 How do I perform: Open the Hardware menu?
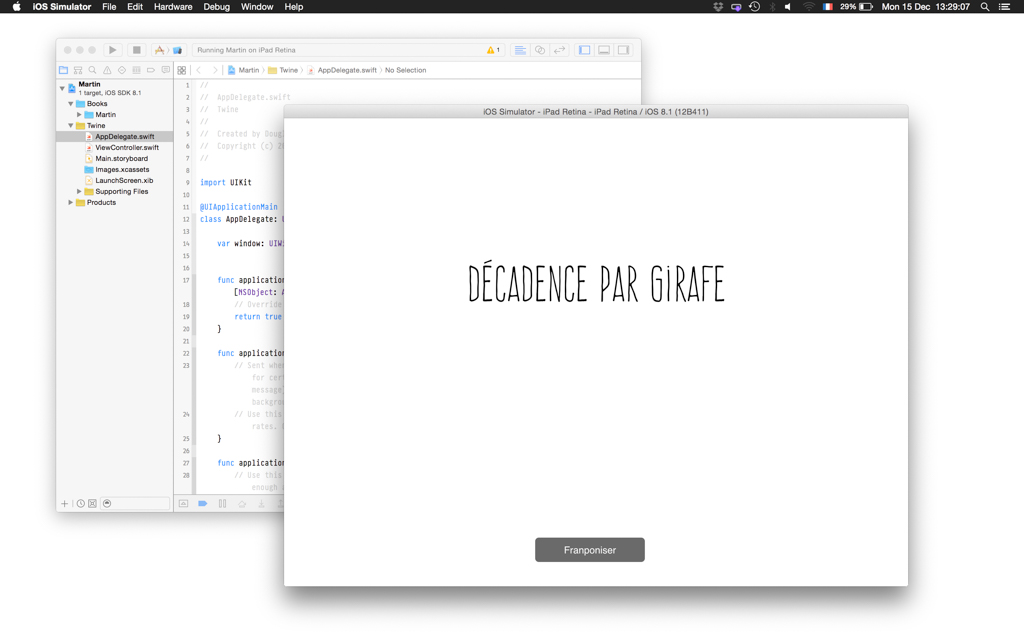(173, 7)
